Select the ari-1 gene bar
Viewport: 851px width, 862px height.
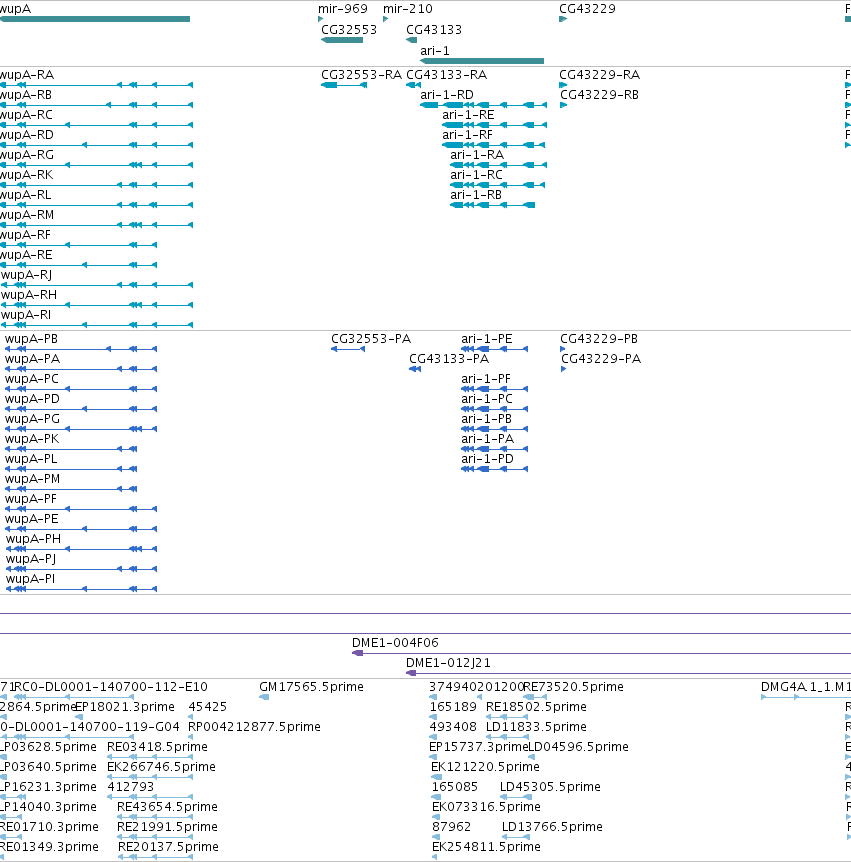pyautogui.click(x=482, y=61)
